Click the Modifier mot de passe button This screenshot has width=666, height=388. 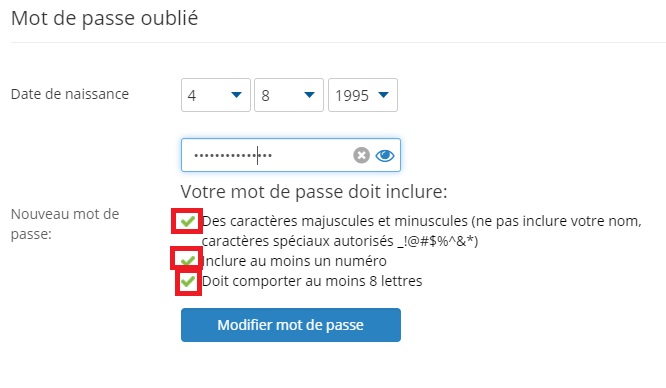(291, 325)
